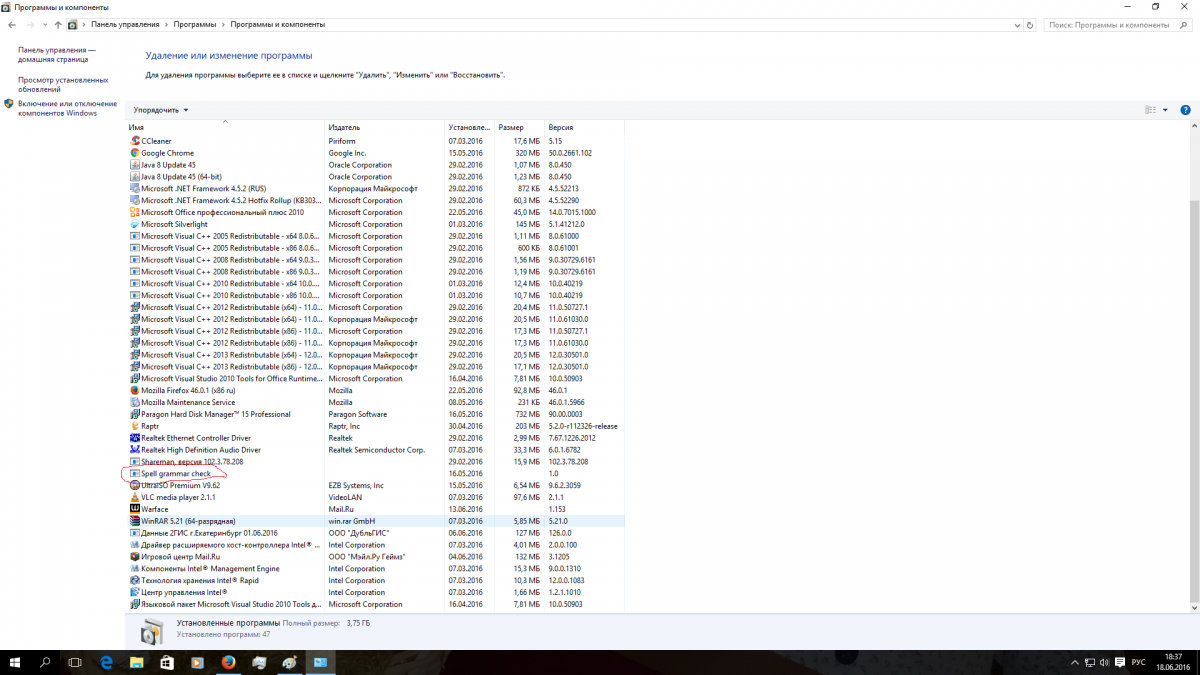The image size is (1200, 675).
Task: Click the Up one level arrow
Action: click(x=59, y=24)
